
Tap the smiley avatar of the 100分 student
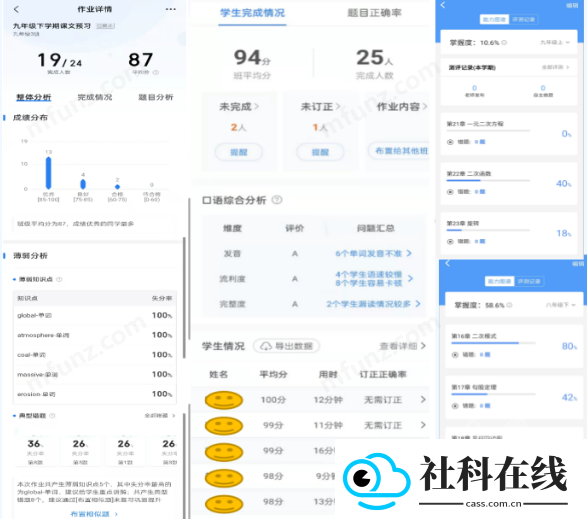pos(224,400)
